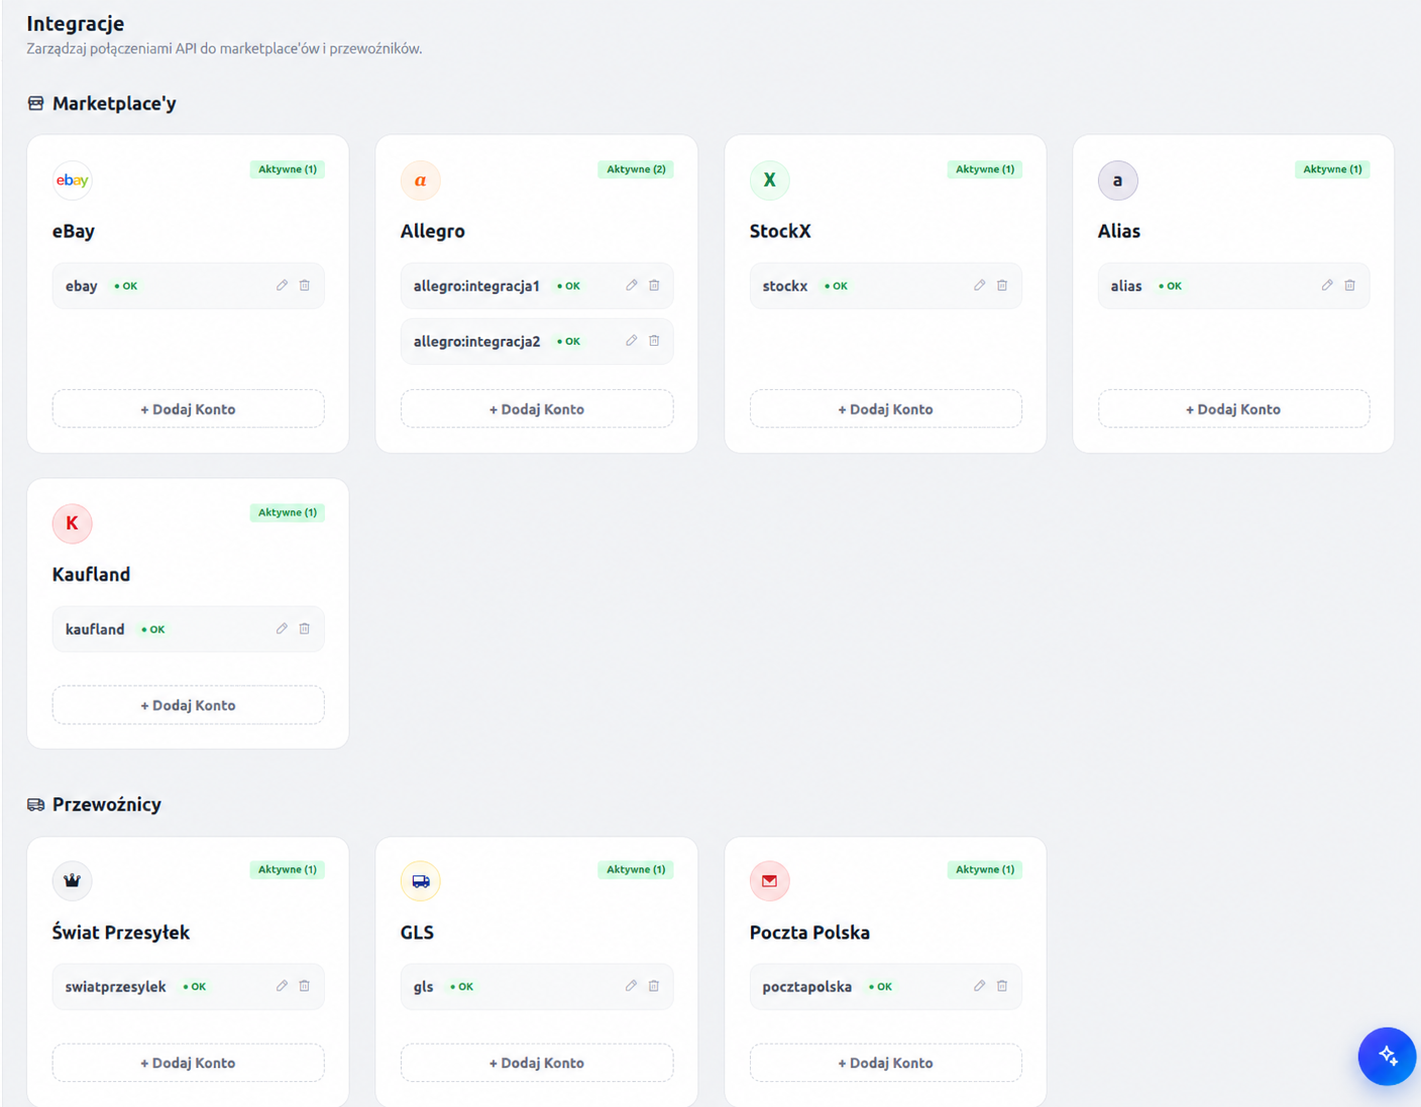Edit the allegro:integracja2 account
The width and height of the screenshot is (1421, 1107).
631,340
